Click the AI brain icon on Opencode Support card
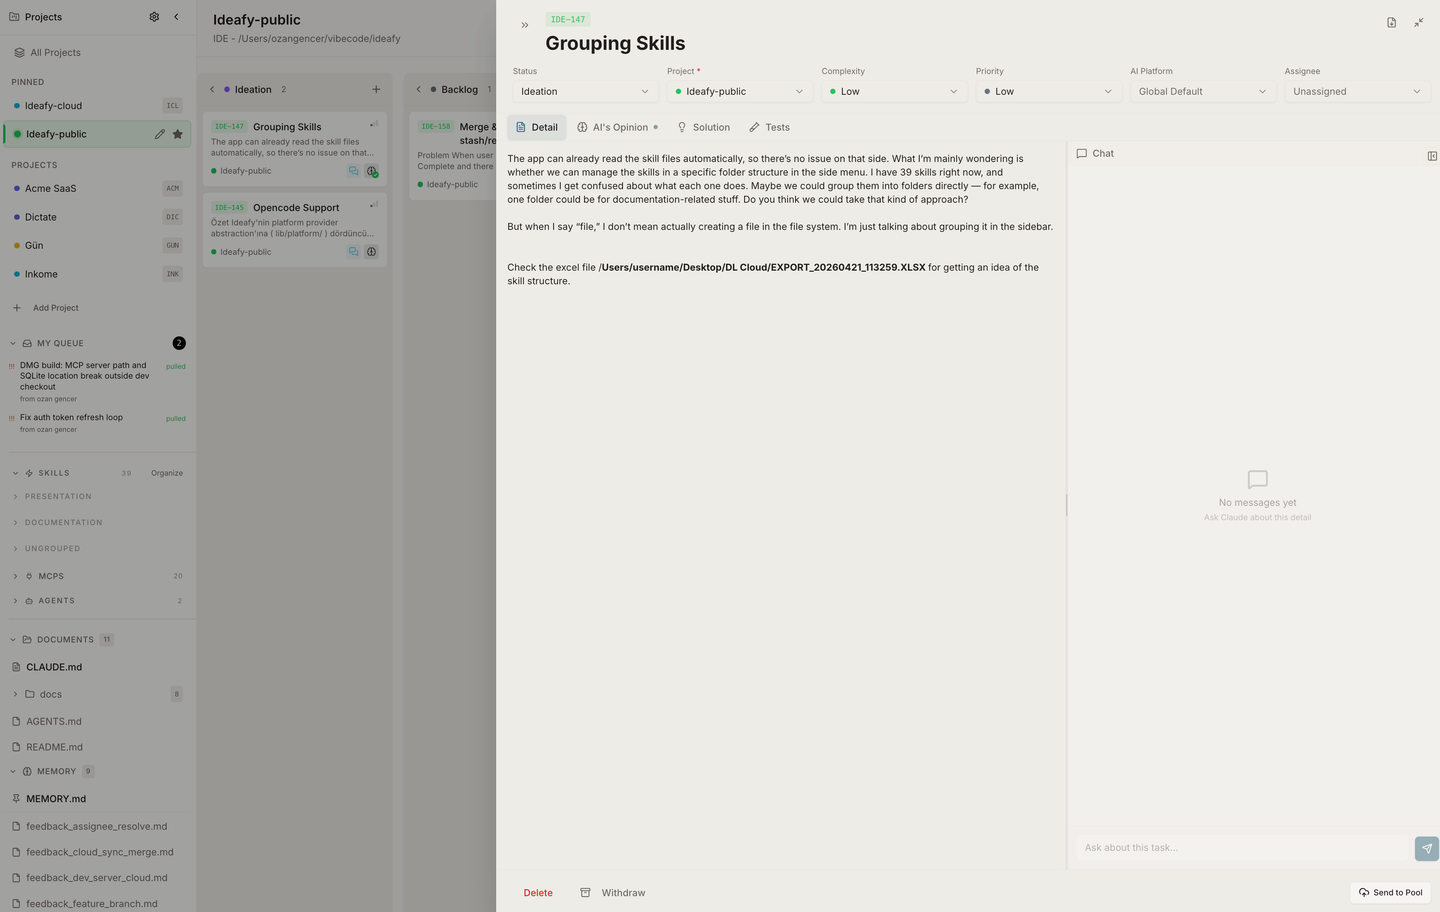1440x912 pixels. click(x=371, y=252)
